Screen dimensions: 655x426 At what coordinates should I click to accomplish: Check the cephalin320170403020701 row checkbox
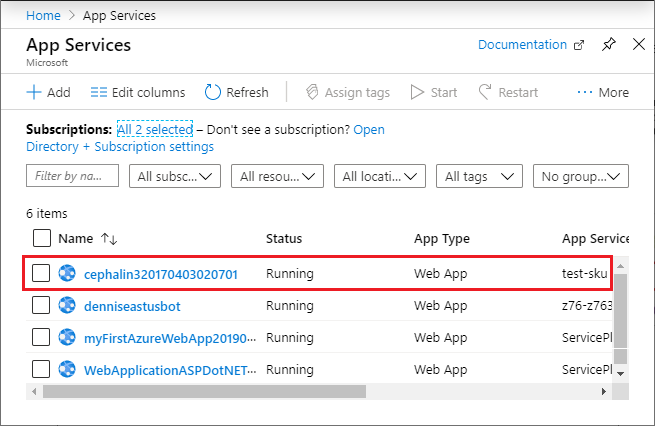click(41, 273)
